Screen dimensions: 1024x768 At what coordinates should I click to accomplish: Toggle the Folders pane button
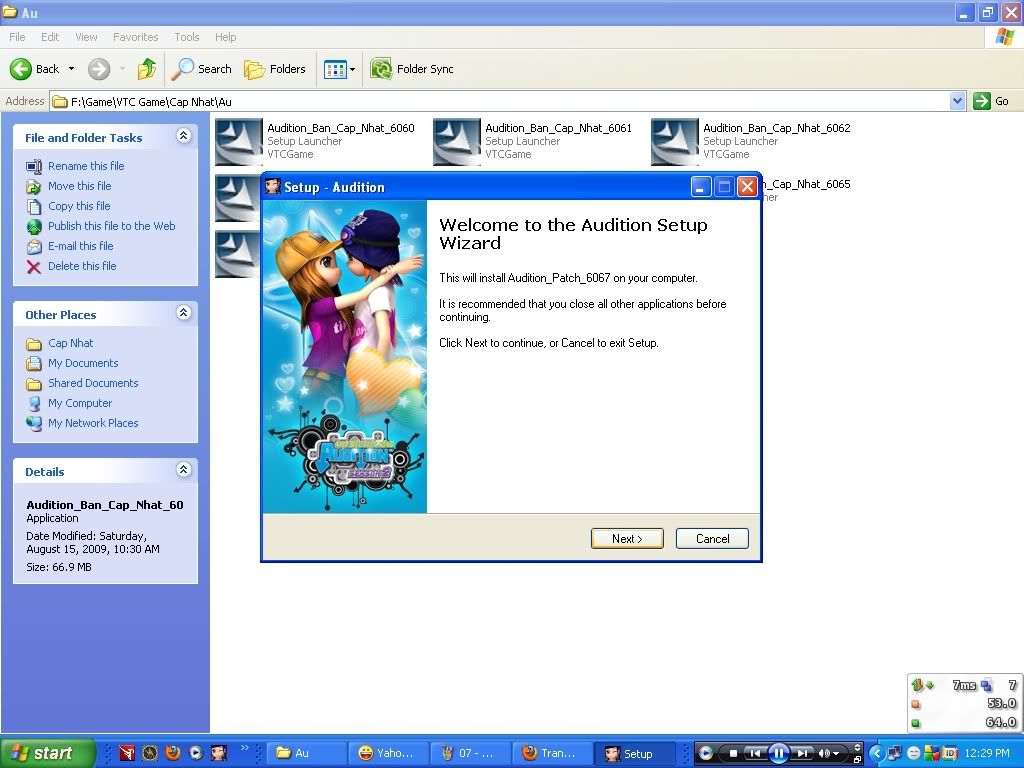click(274, 69)
